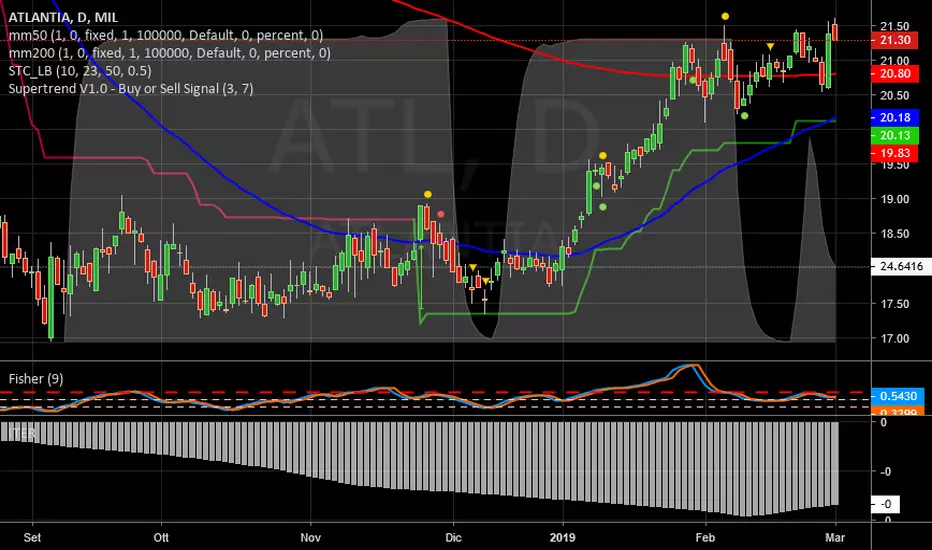This screenshot has height=550, width=932.
Task: Click the blue 0.5430 Fisher value label
Action: click(x=898, y=396)
